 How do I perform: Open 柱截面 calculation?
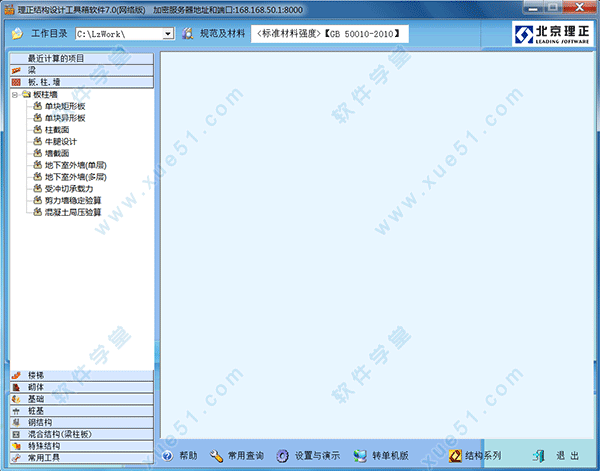click(57, 130)
